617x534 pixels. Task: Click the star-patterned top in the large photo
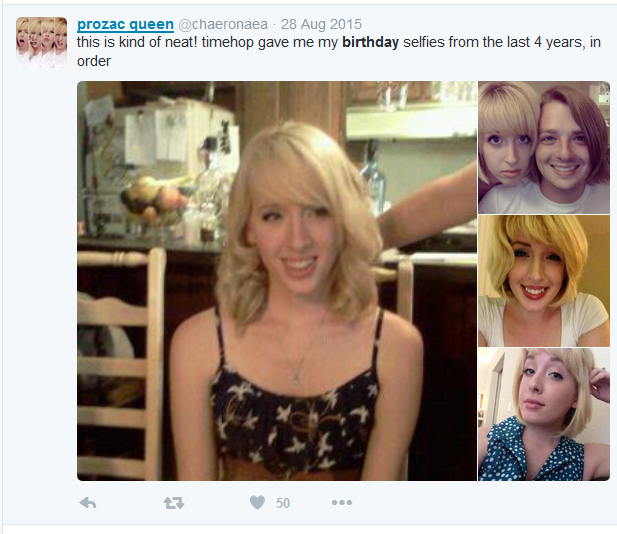pos(292,421)
